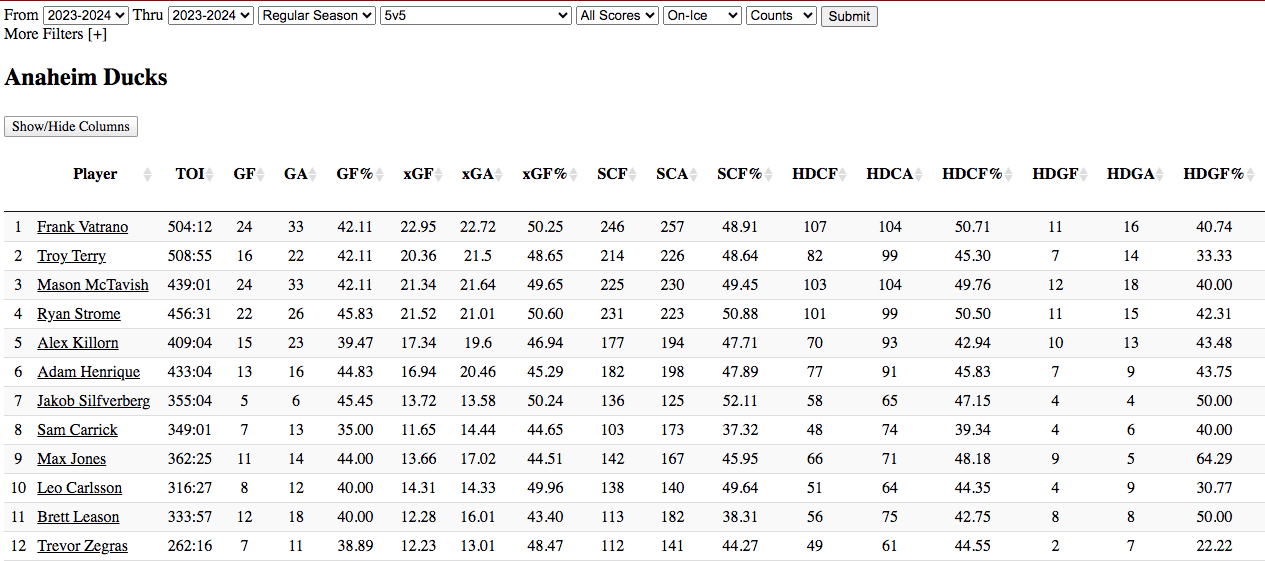This screenshot has width=1265, height=561.
Task: Expand the More Filters [+] section
Action: tap(55, 34)
